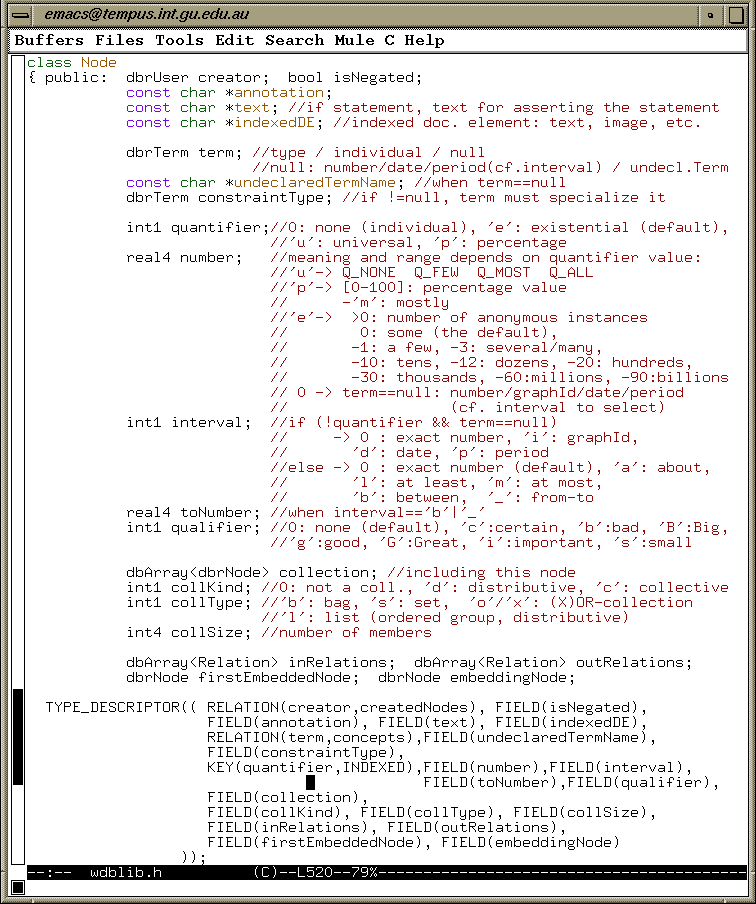
Task: Open the Edit menu
Action: pyautogui.click(x=235, y=41)
